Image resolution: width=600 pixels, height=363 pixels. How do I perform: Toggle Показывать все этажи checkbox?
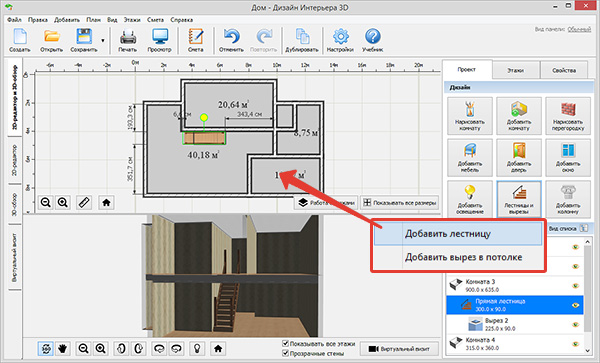coord(285,343)
